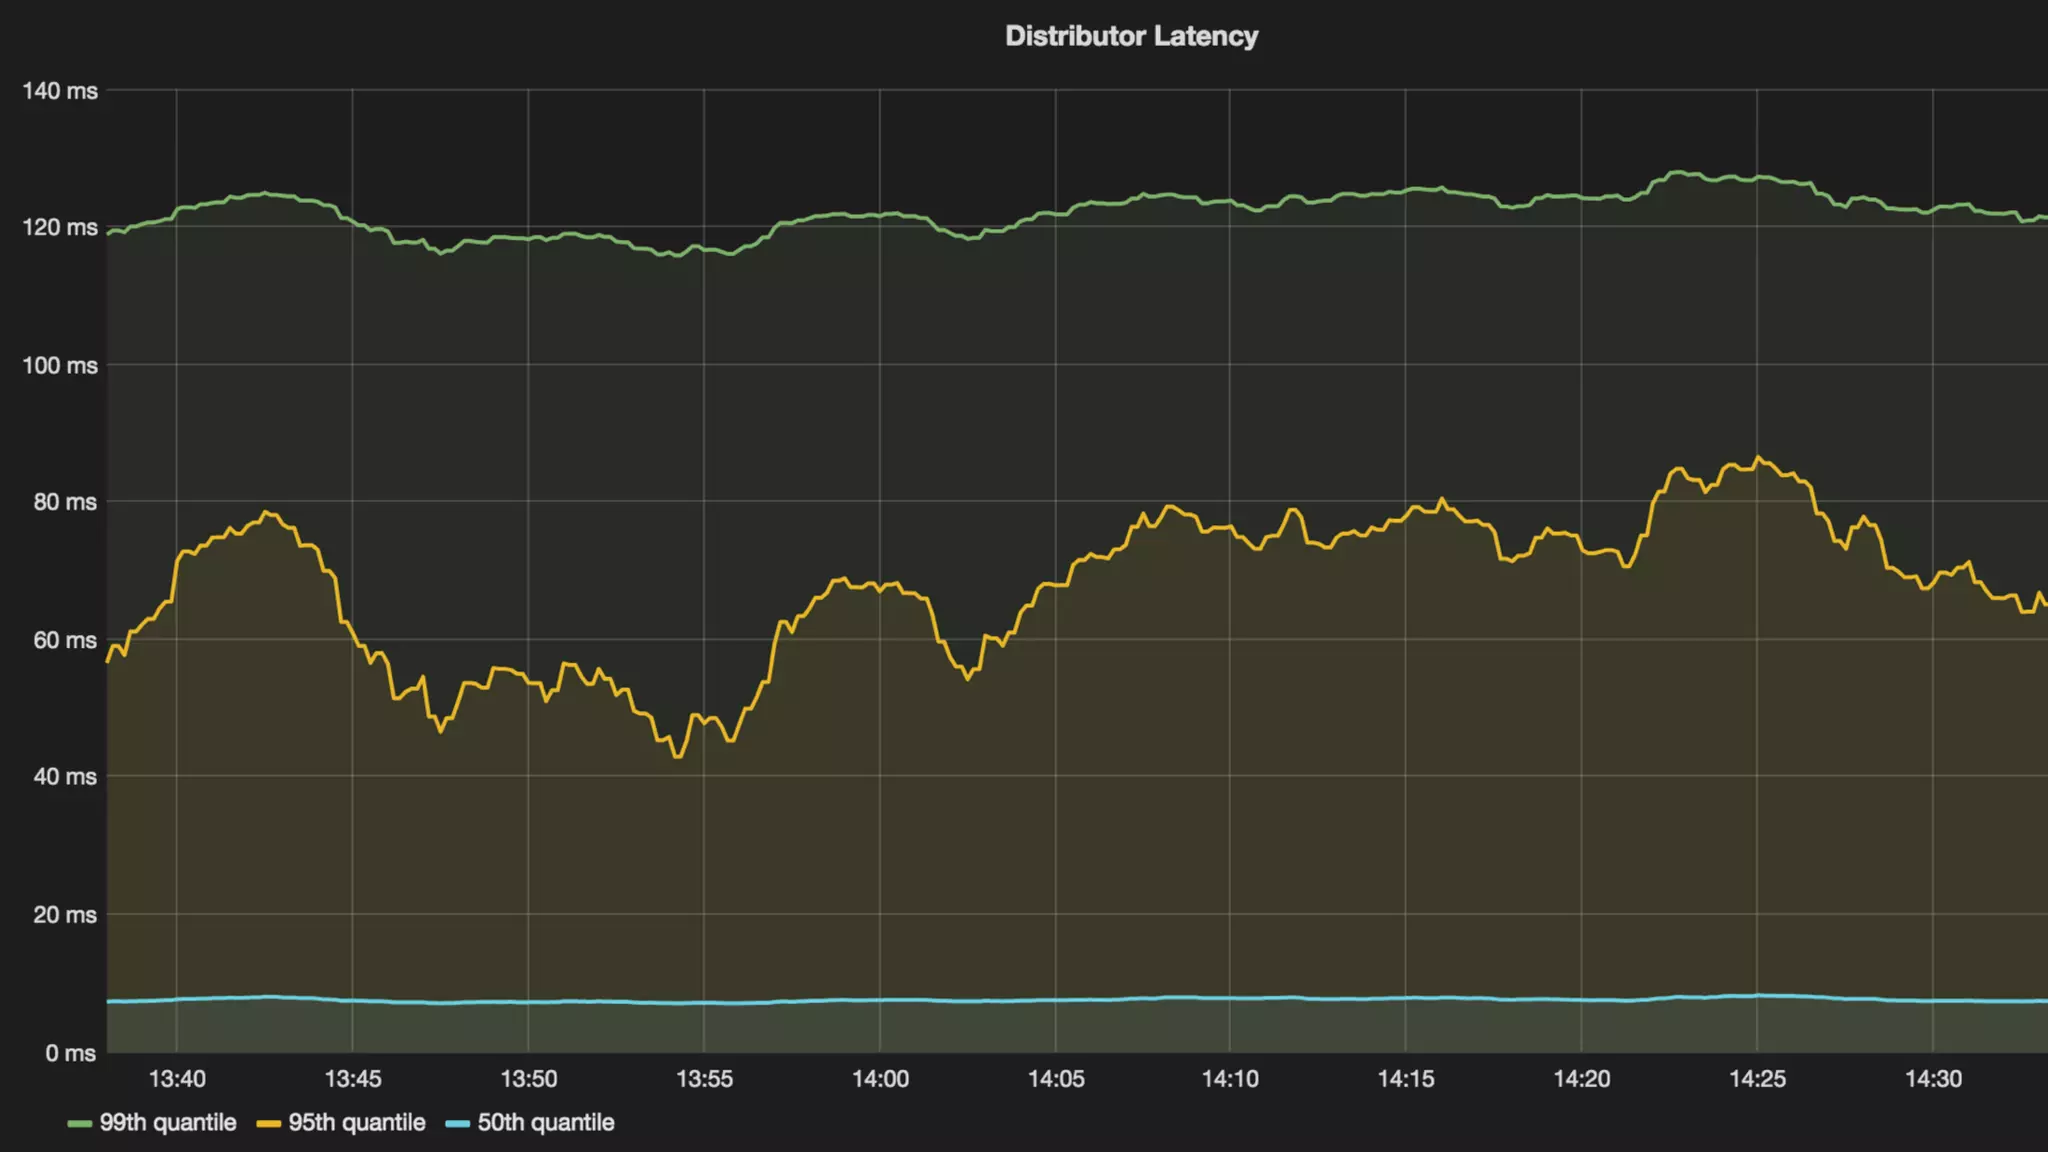Image resolution: width=2048 pixels, height=1152 pixels.
Task: Click the 14:00 time axis label
Action: point(880,1079)
